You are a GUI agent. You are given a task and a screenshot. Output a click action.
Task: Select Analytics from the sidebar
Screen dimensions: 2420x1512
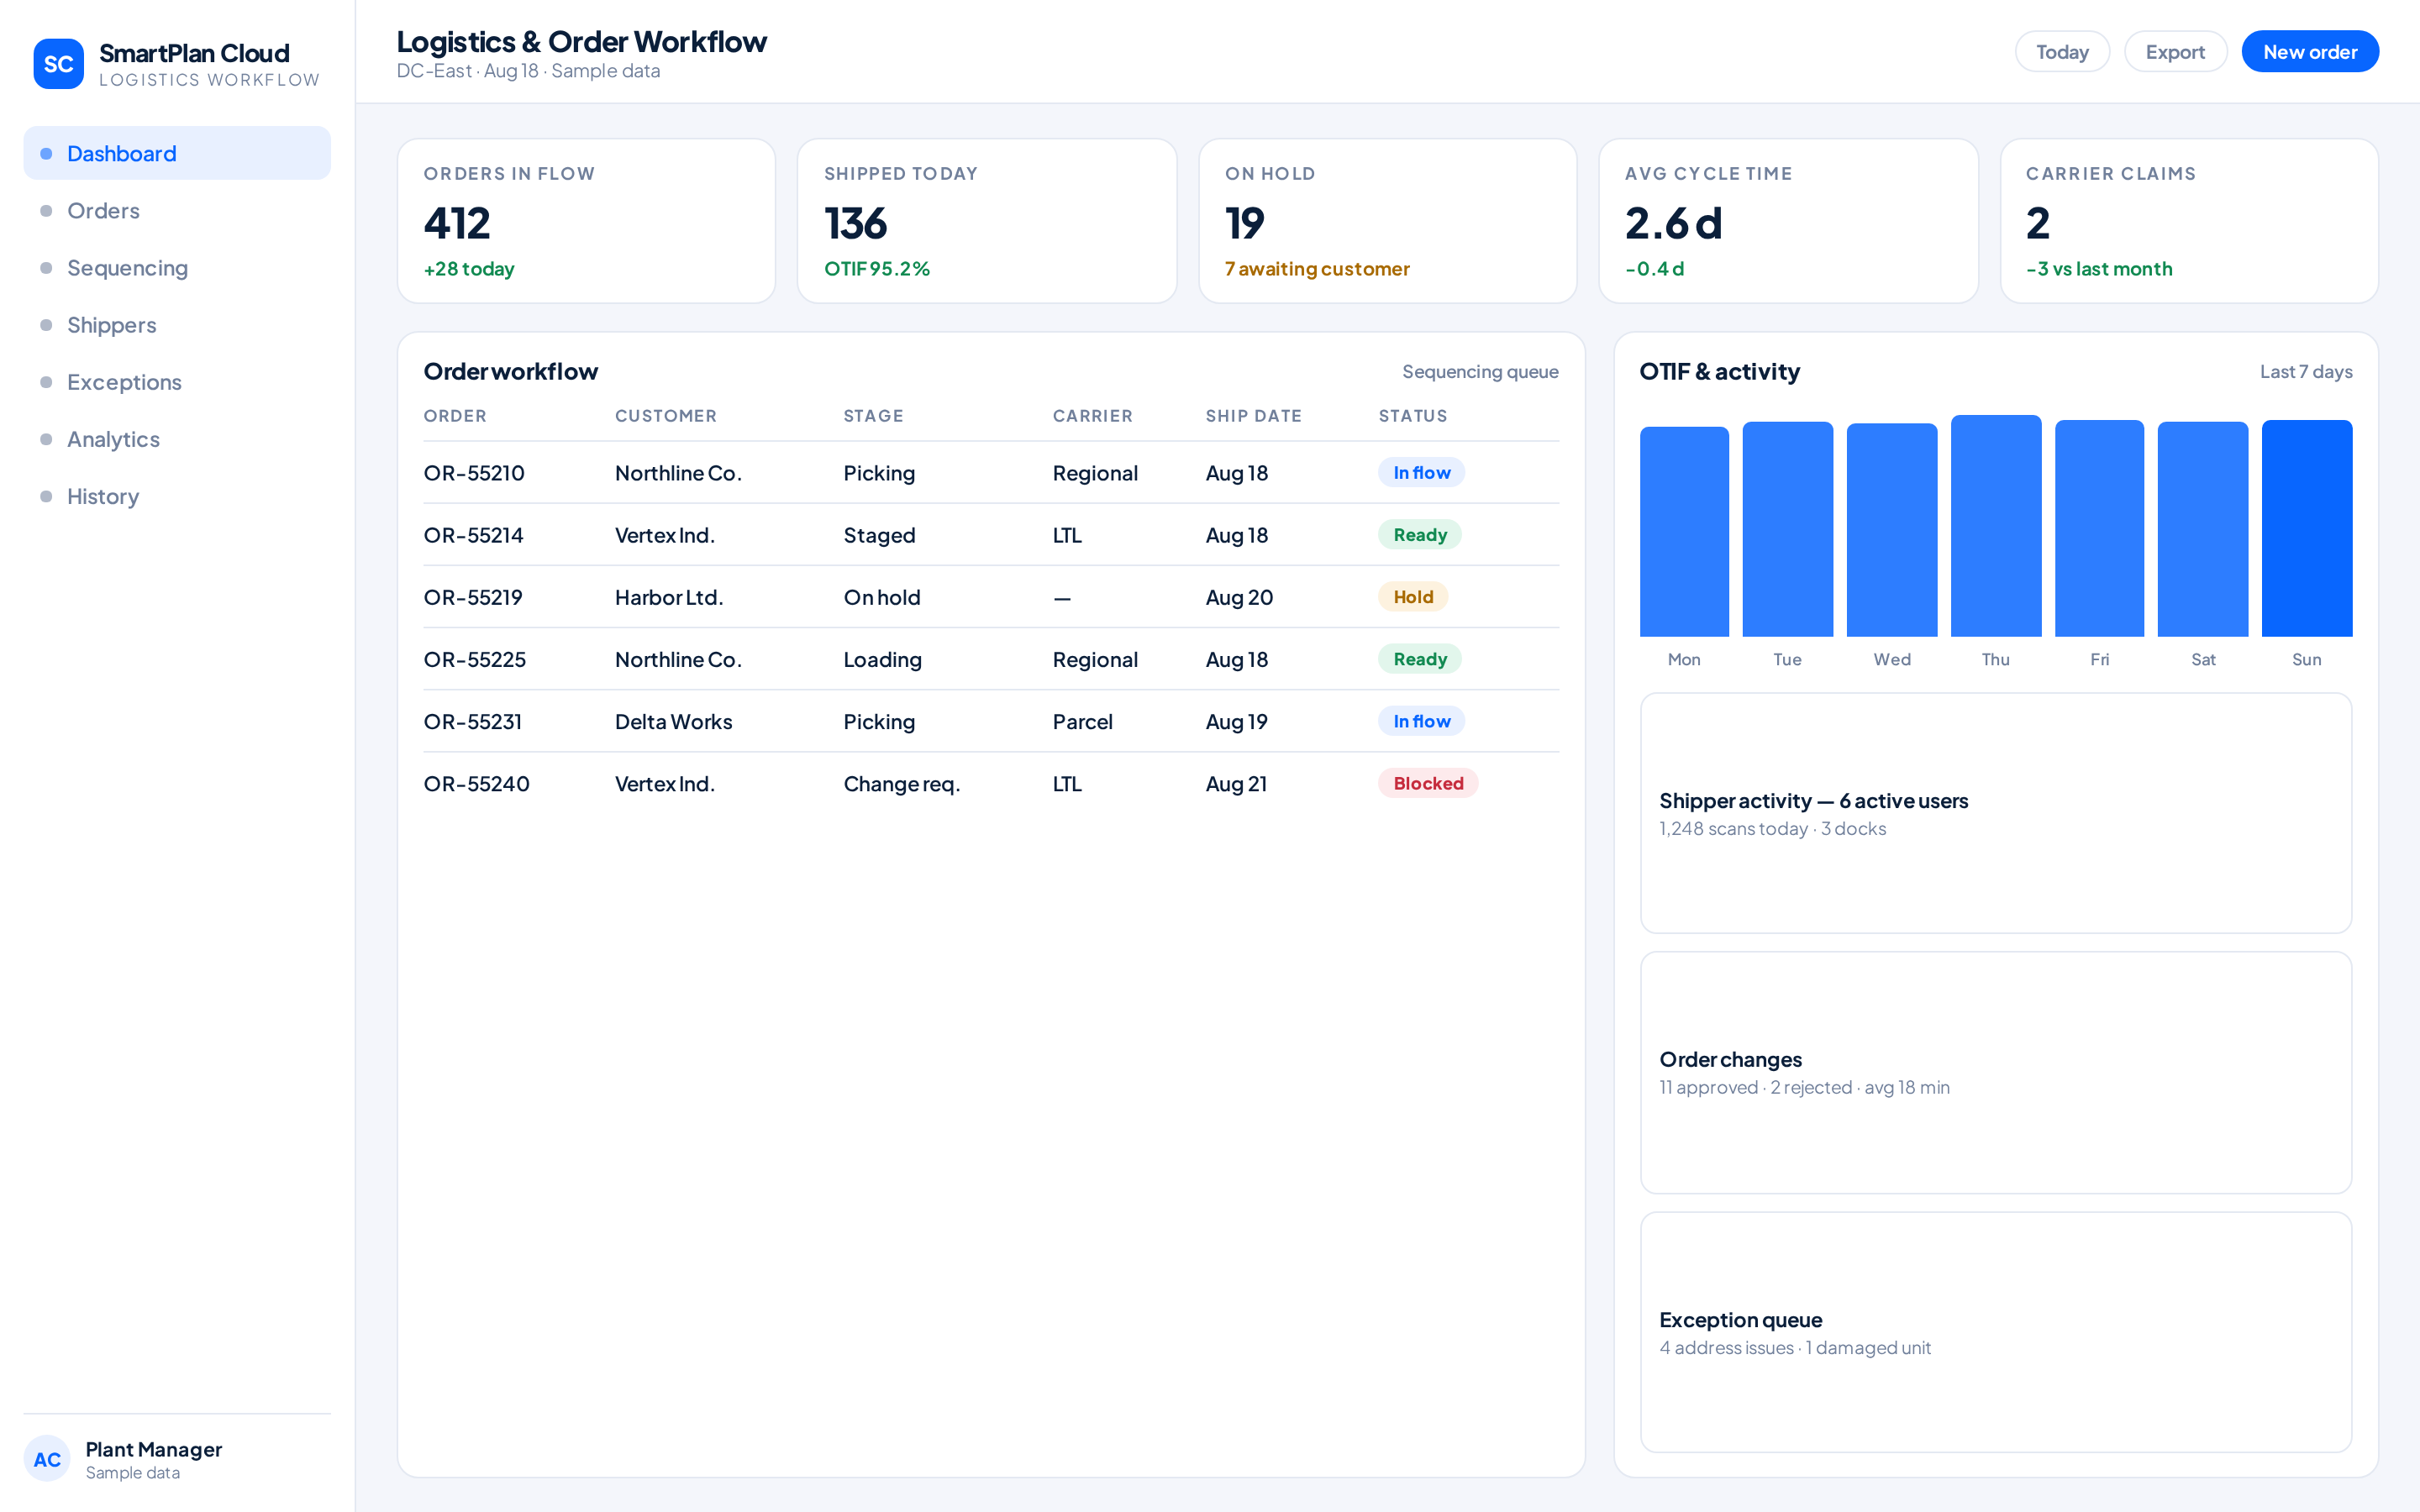(177, 438)
